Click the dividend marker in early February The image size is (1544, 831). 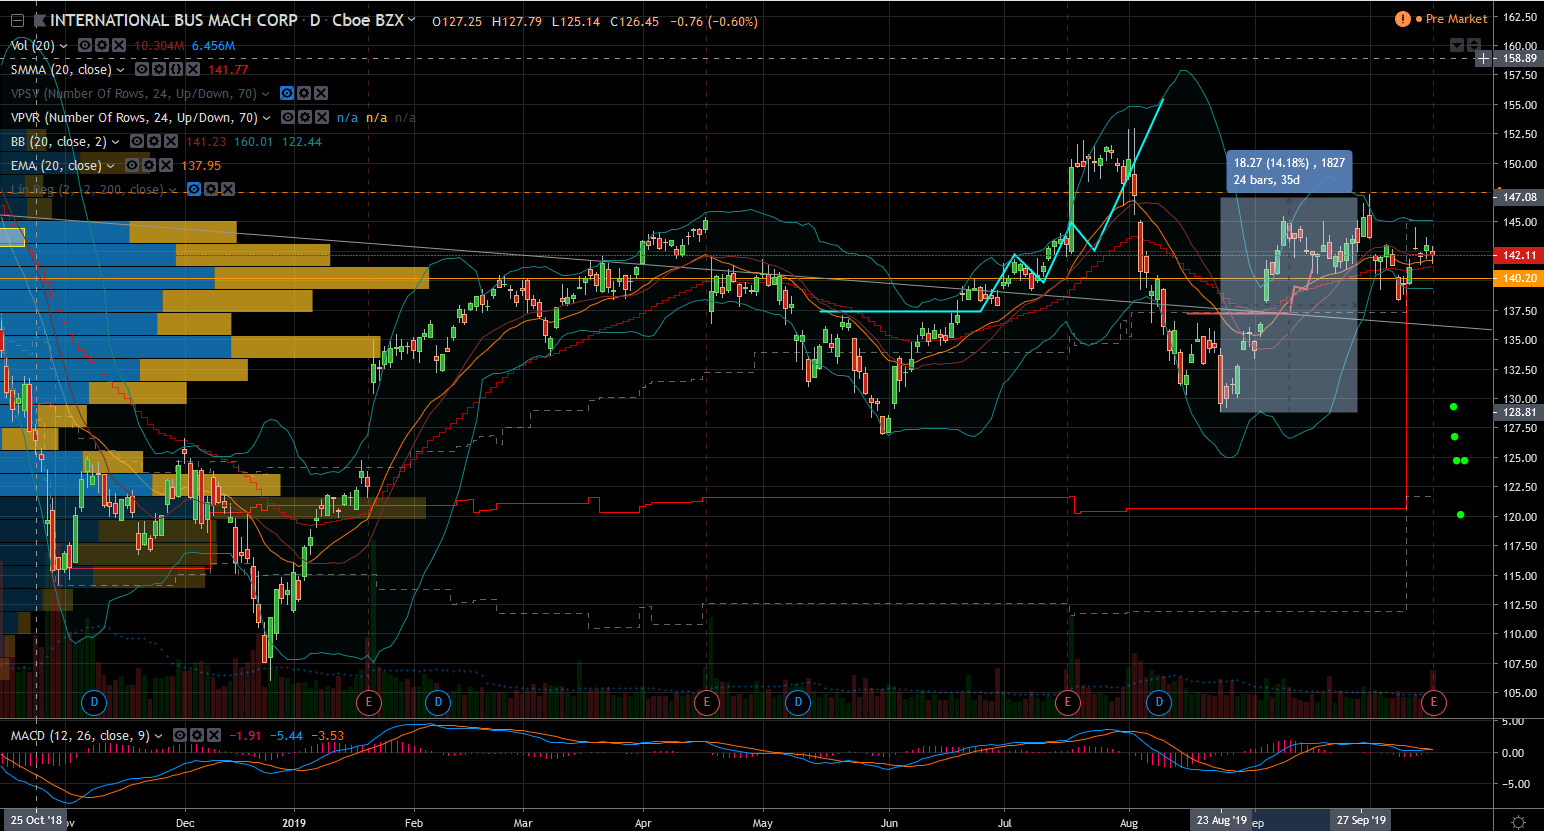click(437, 702)
